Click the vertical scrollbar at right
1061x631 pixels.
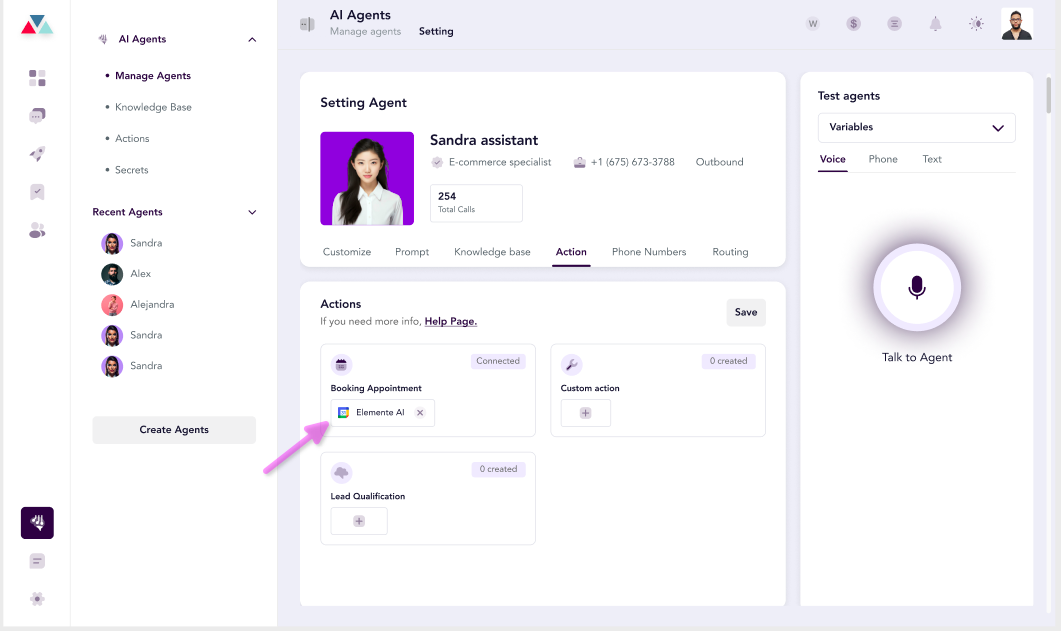tap(1049, 95)
